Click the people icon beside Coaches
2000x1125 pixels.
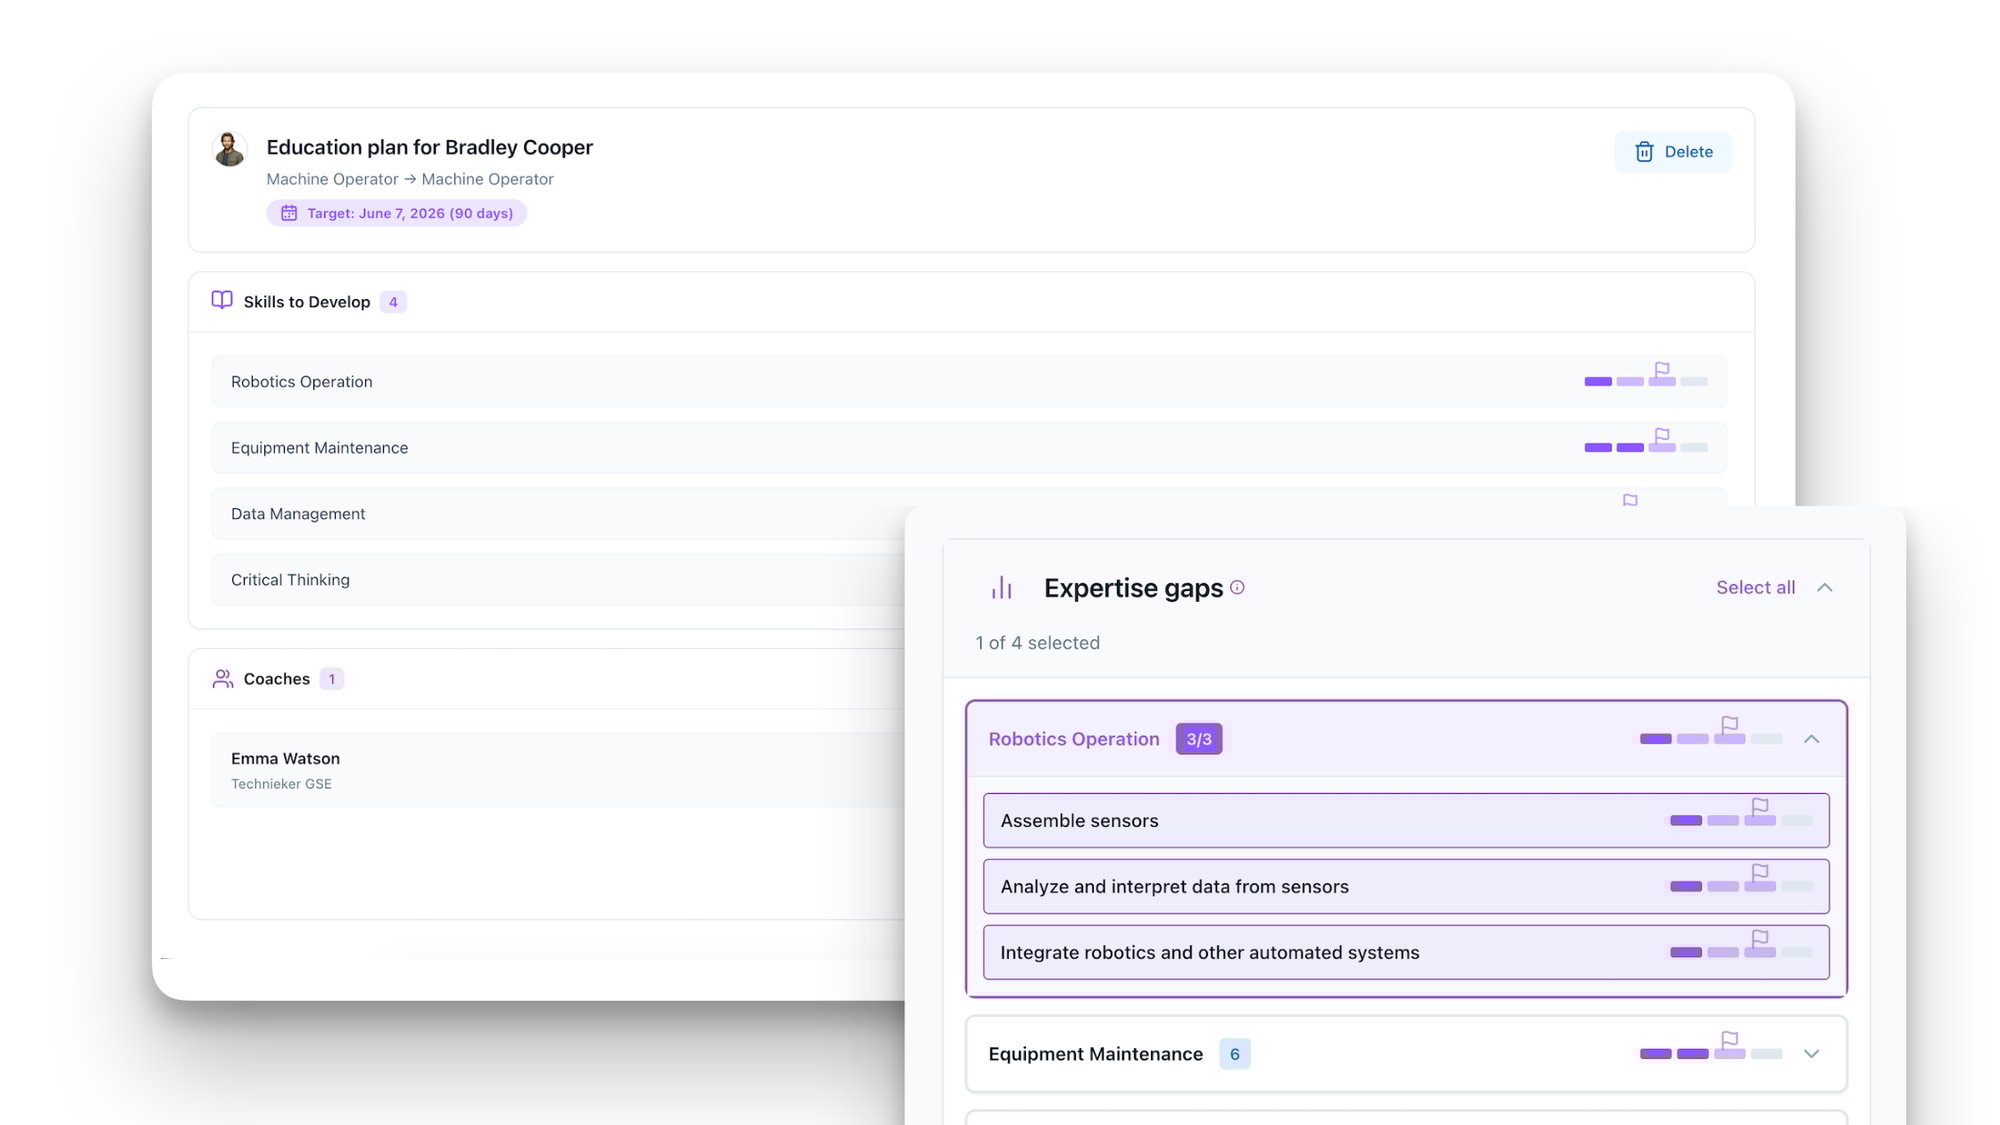click(x=221, y=678)
